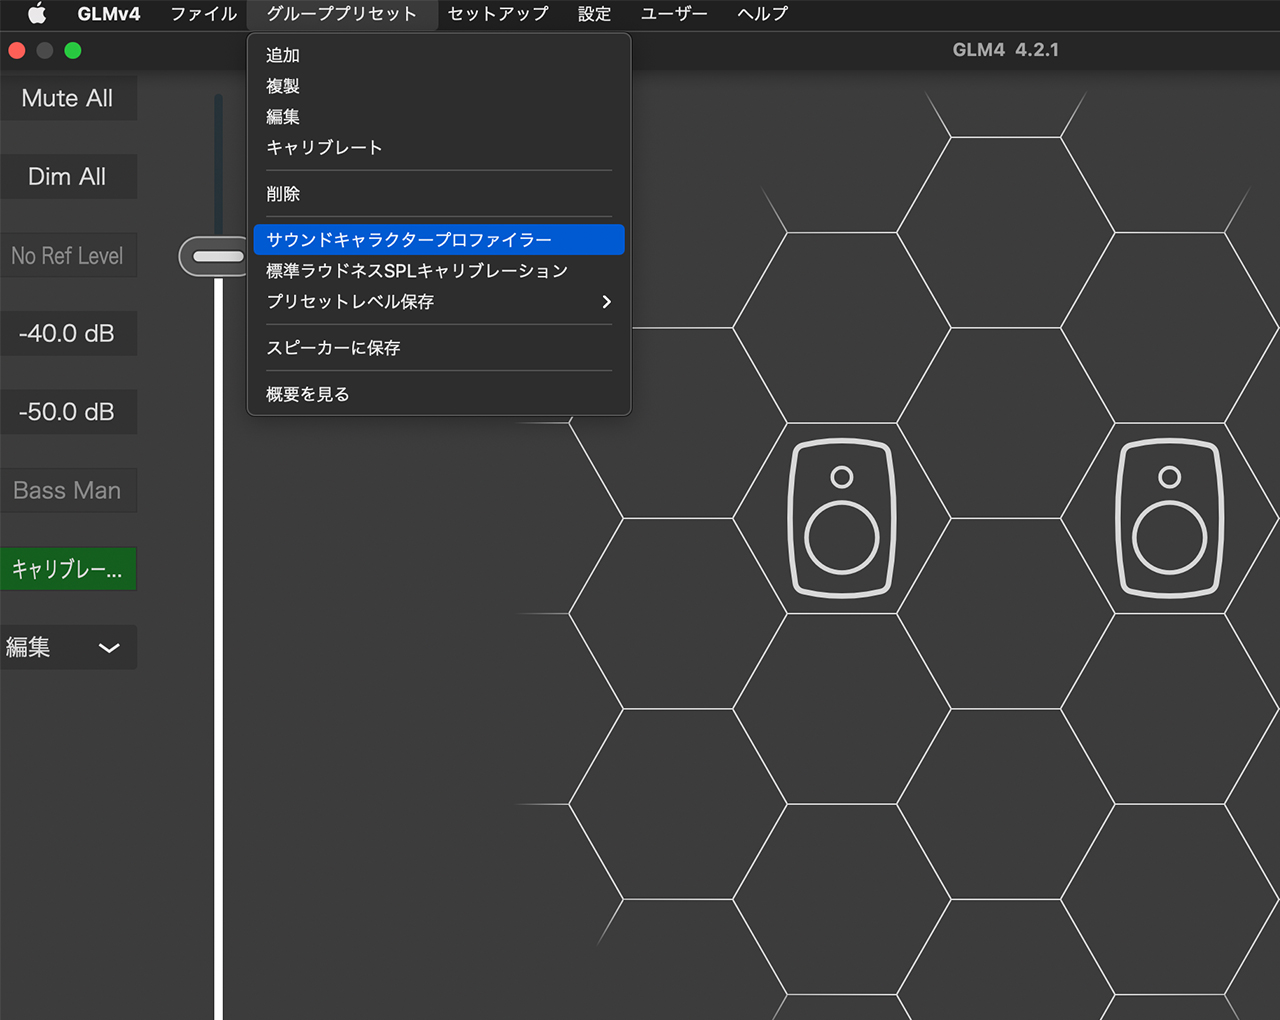Viewport: 1280px width, 1020px height.
Task: Open the セットアップ menu
Action: coord(497,14)
